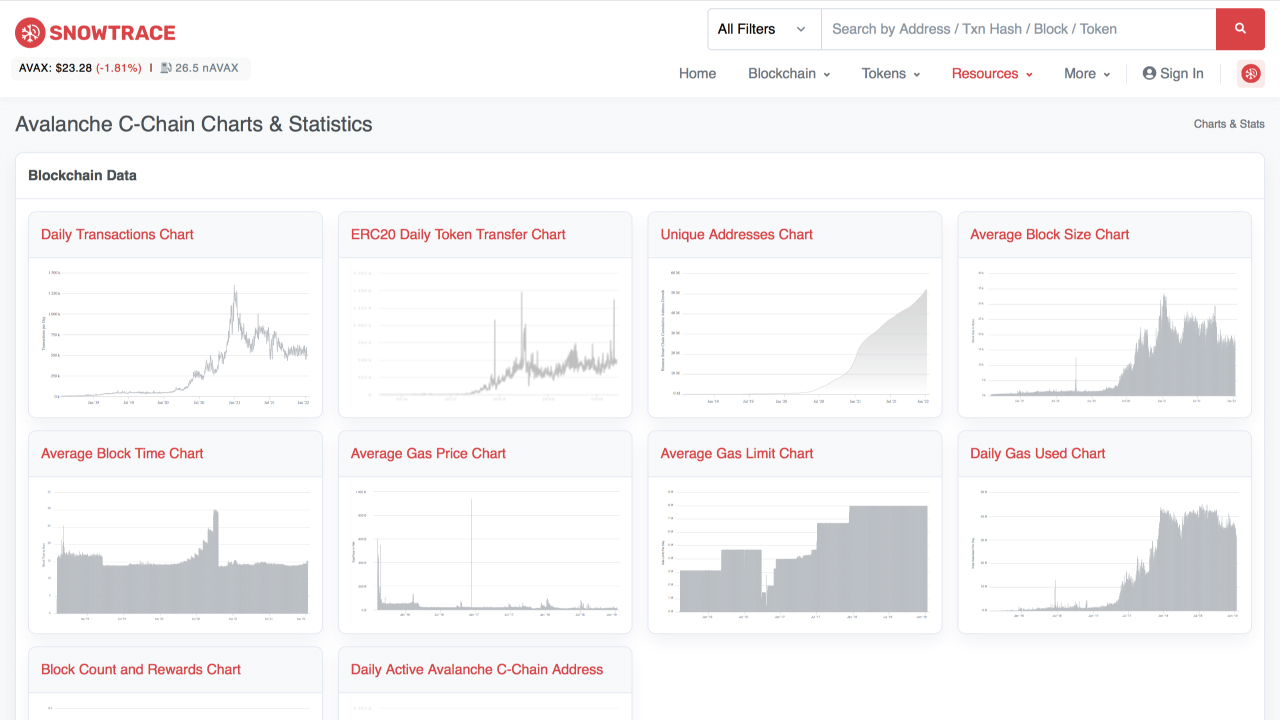Click the gas pump icon beside 26.5 nAVAX

166,68
